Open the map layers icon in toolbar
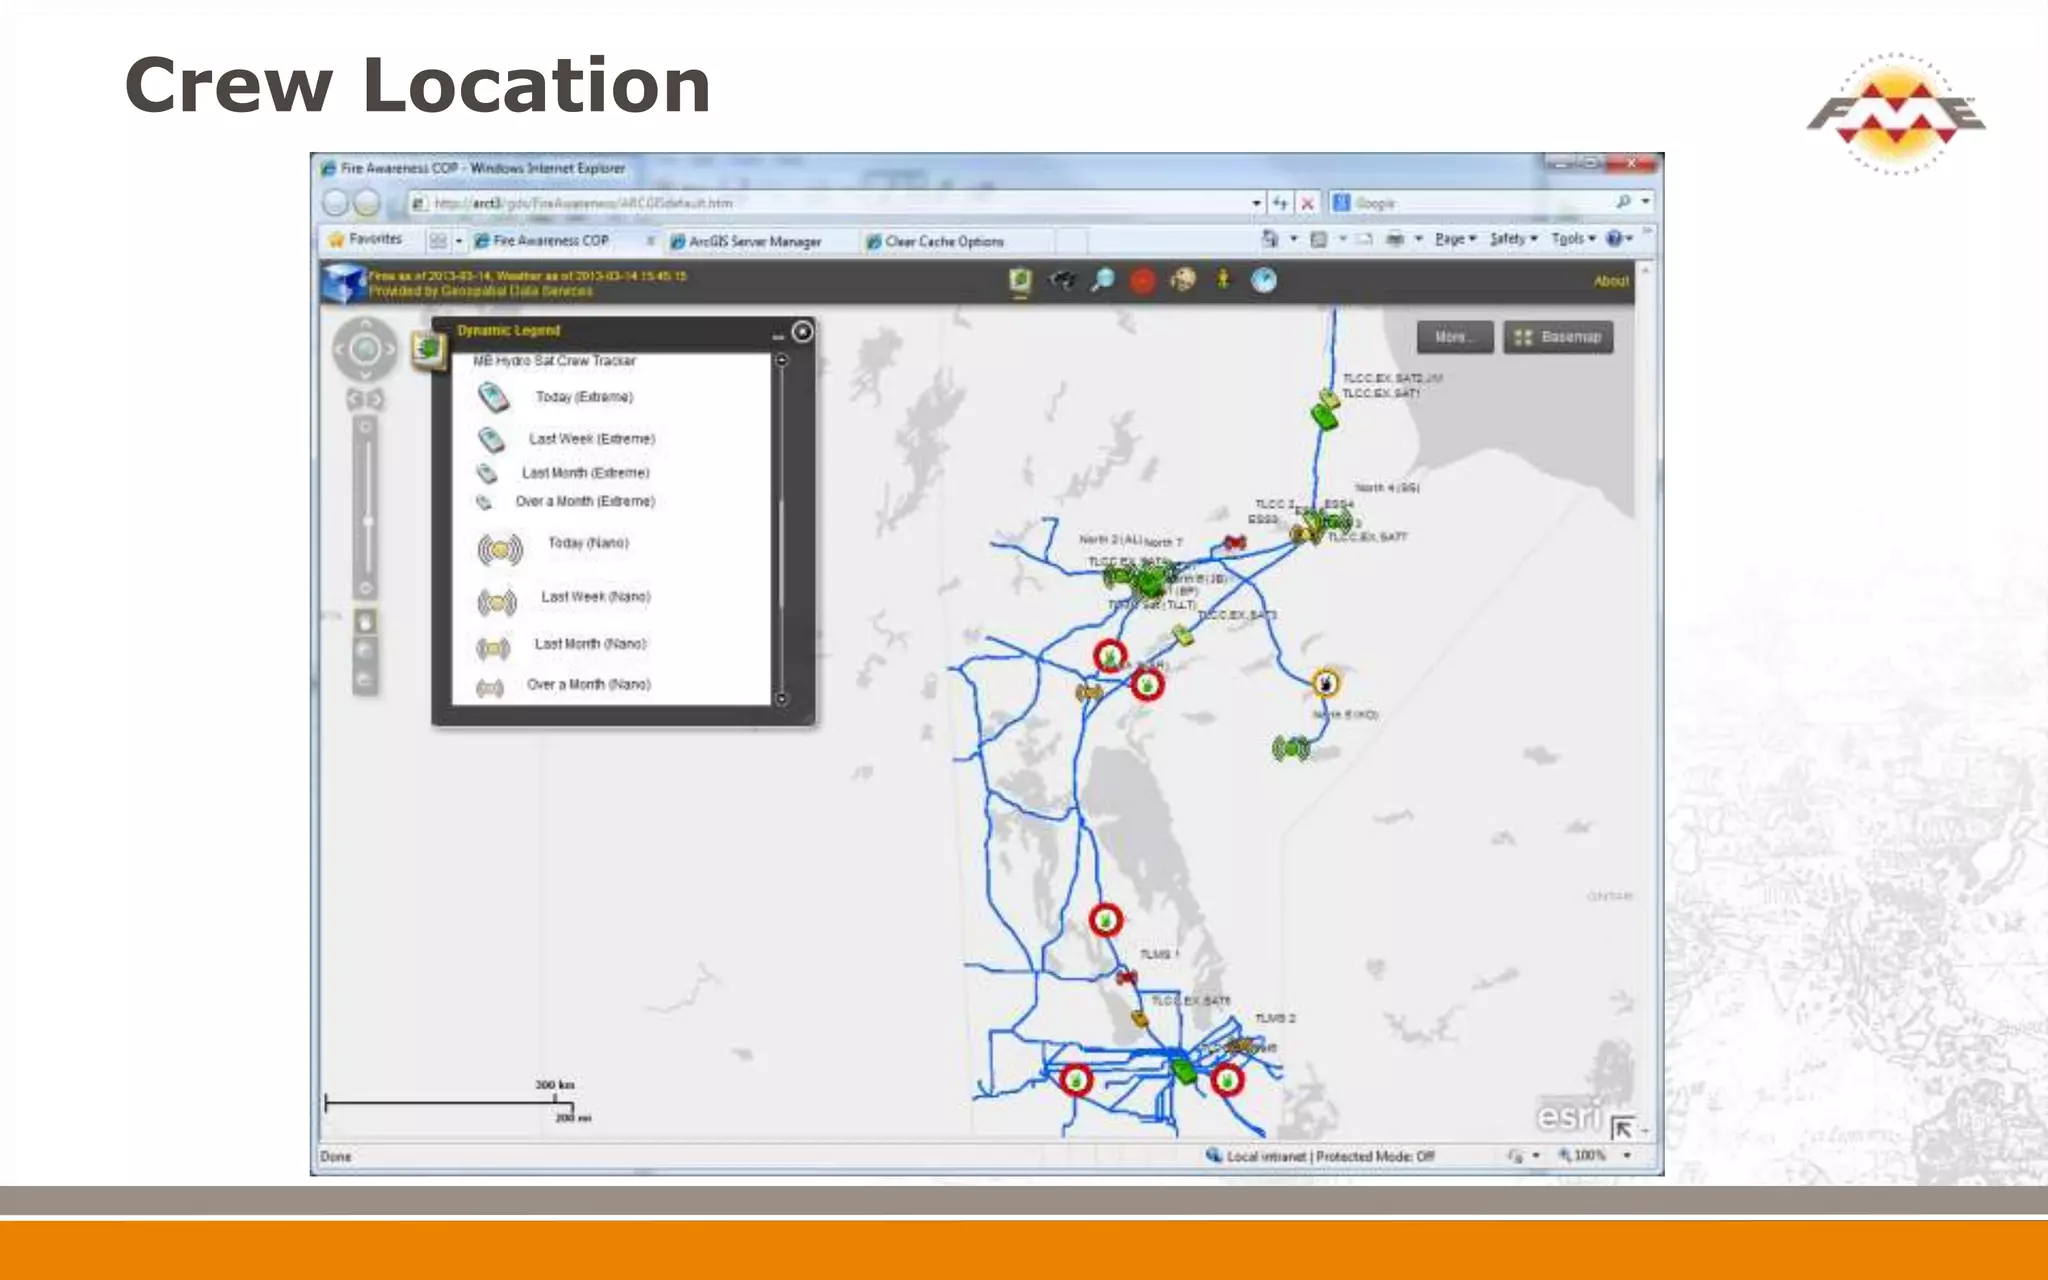 tap(1020, 281)
